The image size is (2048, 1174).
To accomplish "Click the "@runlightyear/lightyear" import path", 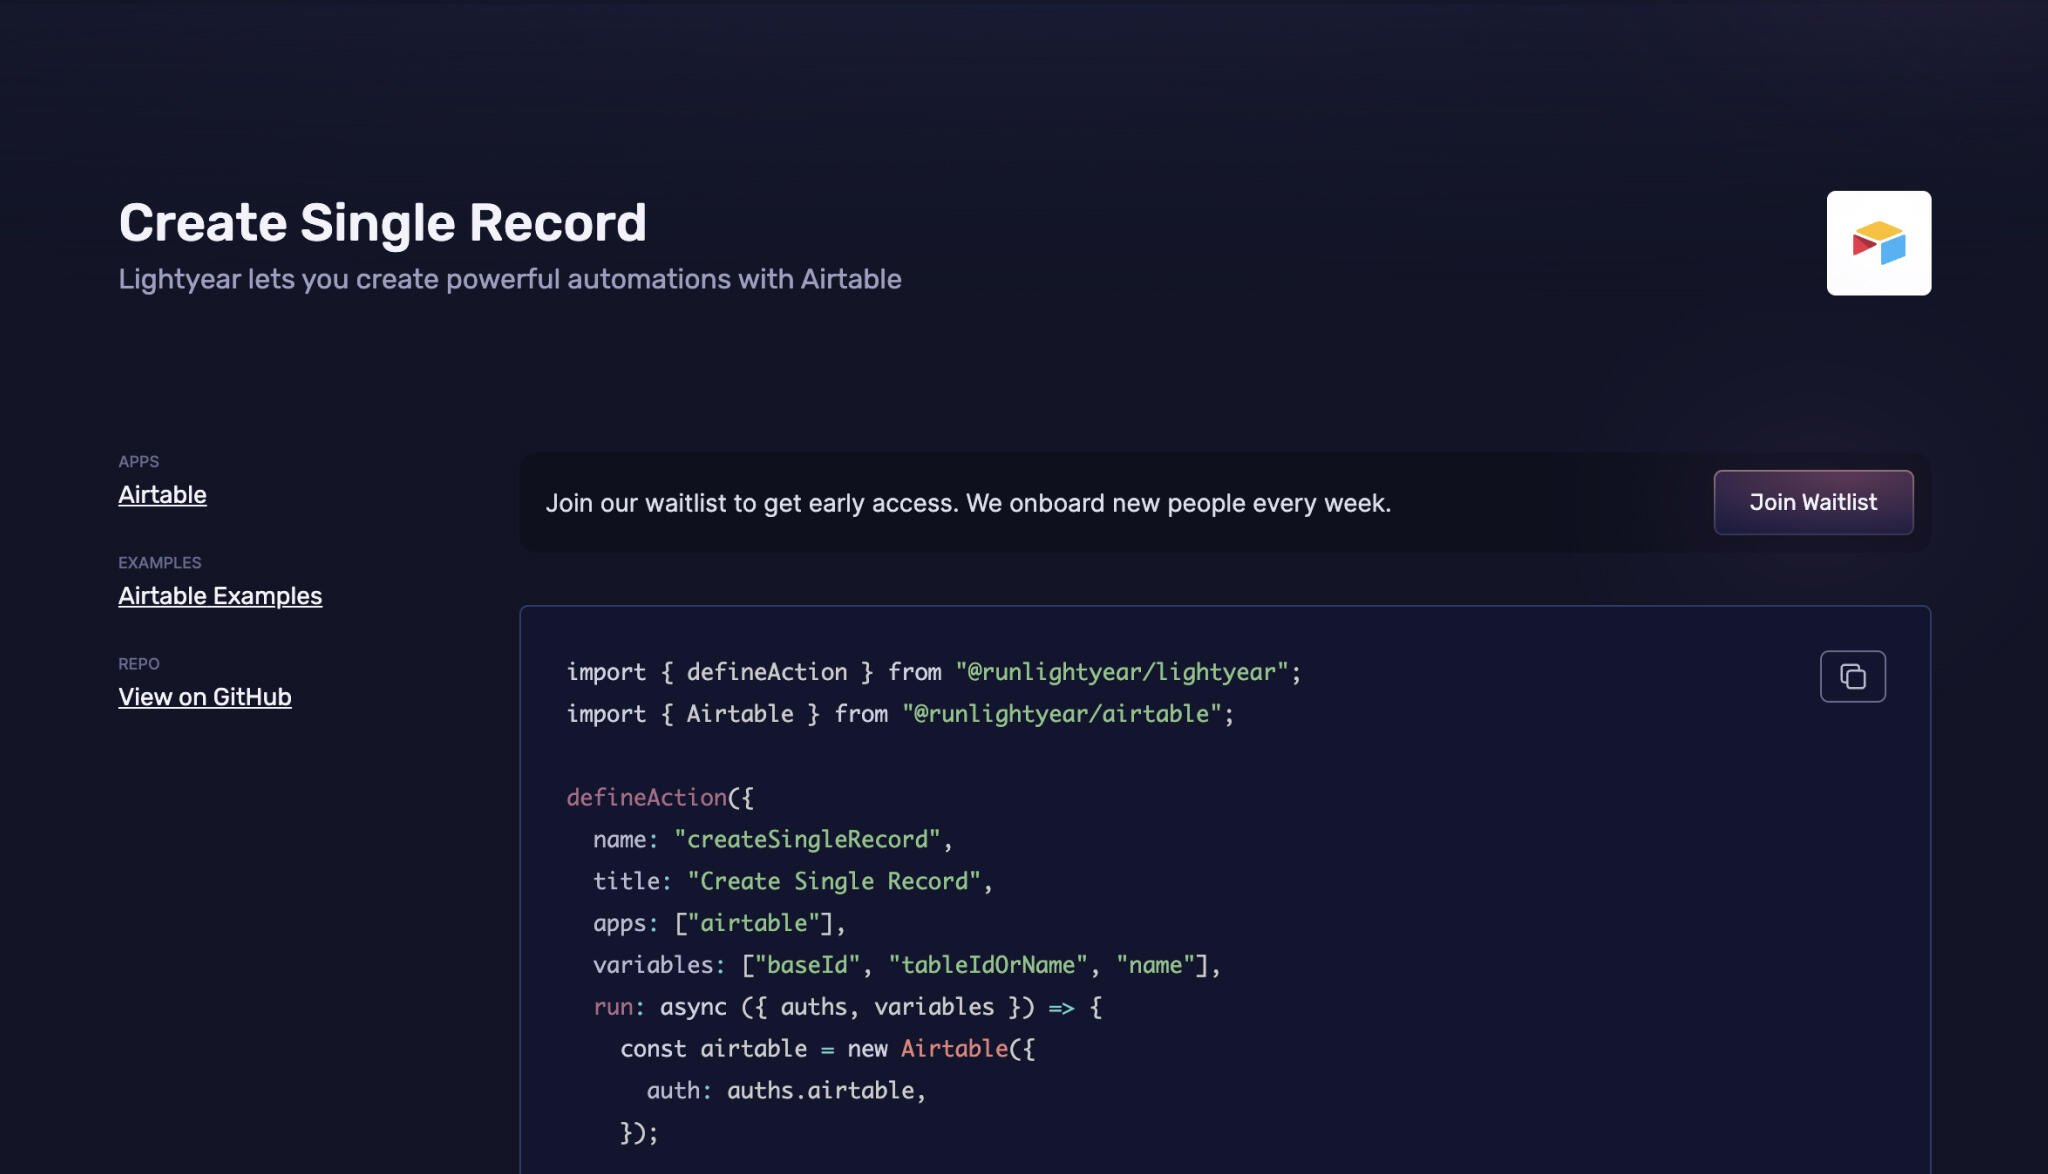I will point(1120,672).
